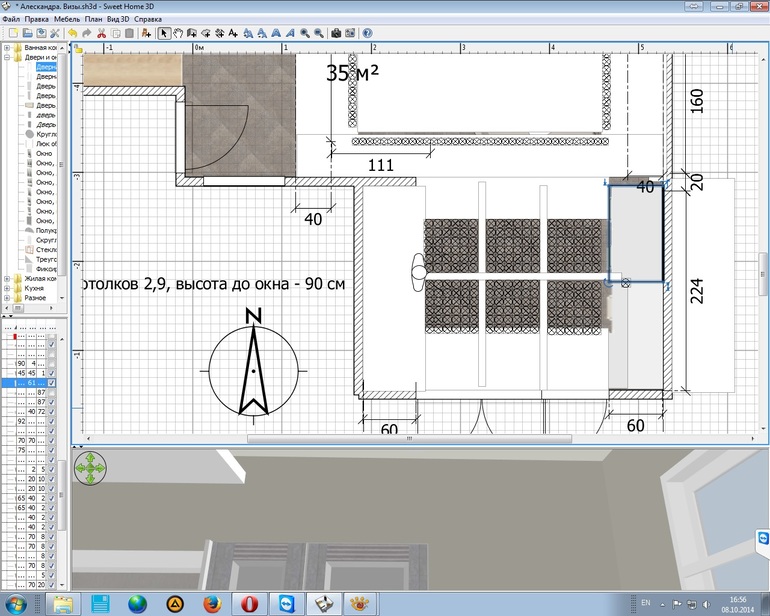This screenshot has width=770, height=616.
Task: Expand the Жилая комната catalog folder
Action: 7,279
